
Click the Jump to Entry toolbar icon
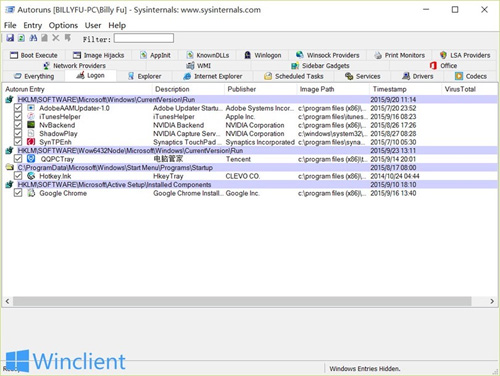point(68,38)
